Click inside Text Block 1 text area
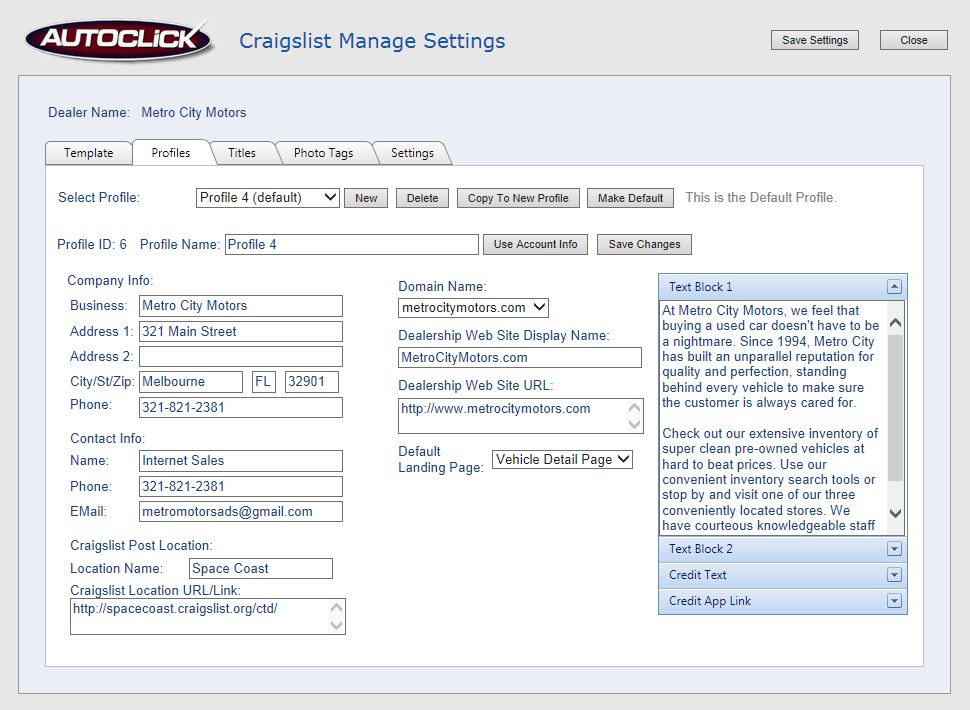This screenshot has width=970, height=710. tap(773, 418)
